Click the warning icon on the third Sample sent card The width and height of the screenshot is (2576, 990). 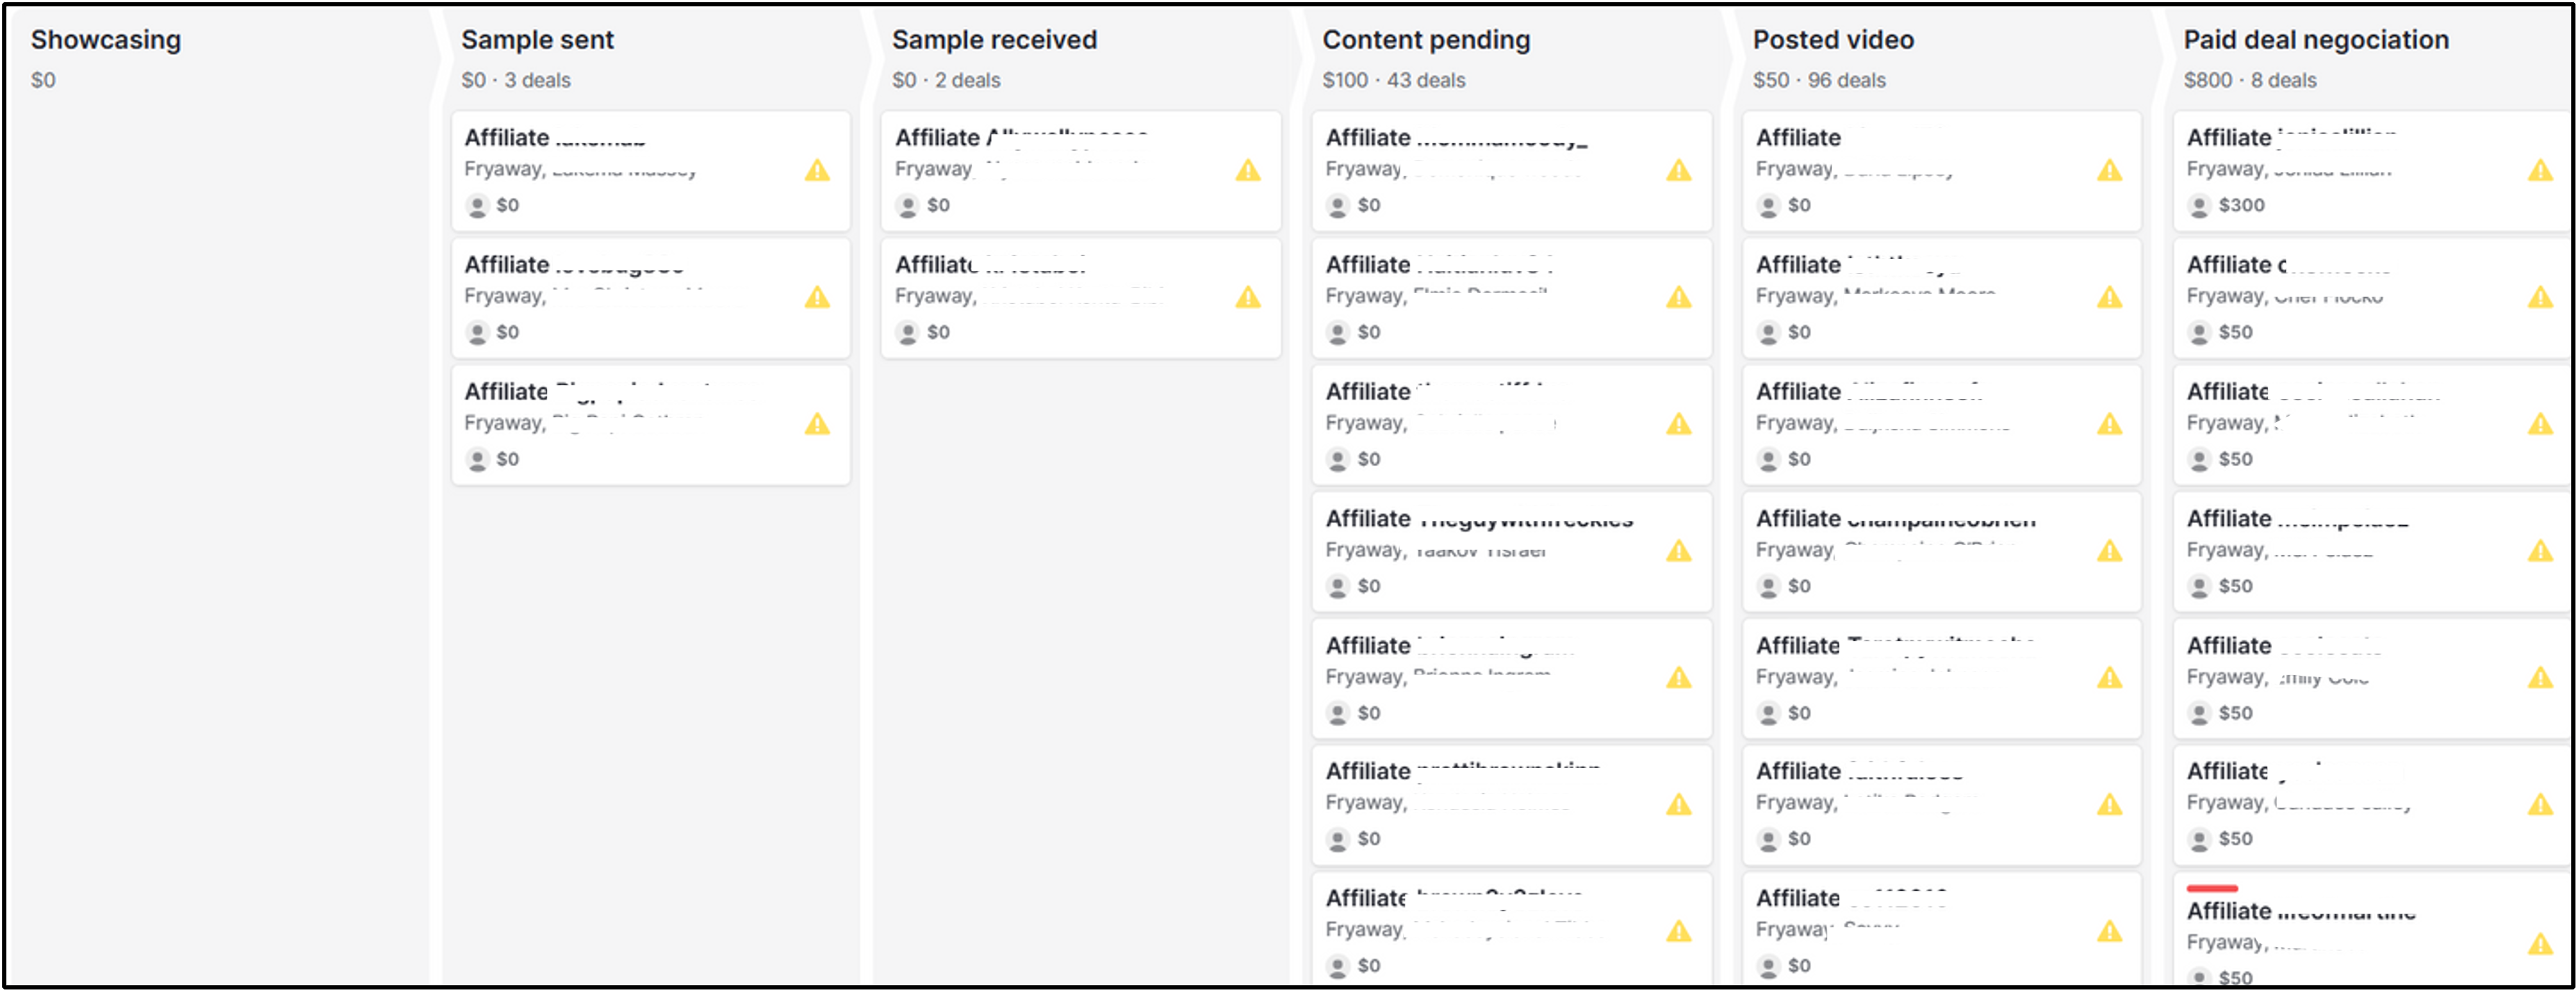[x=818, y=424]
